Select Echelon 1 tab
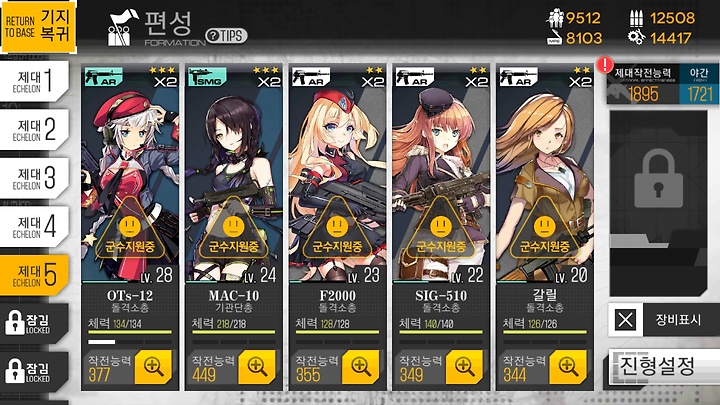 point(35,81)
